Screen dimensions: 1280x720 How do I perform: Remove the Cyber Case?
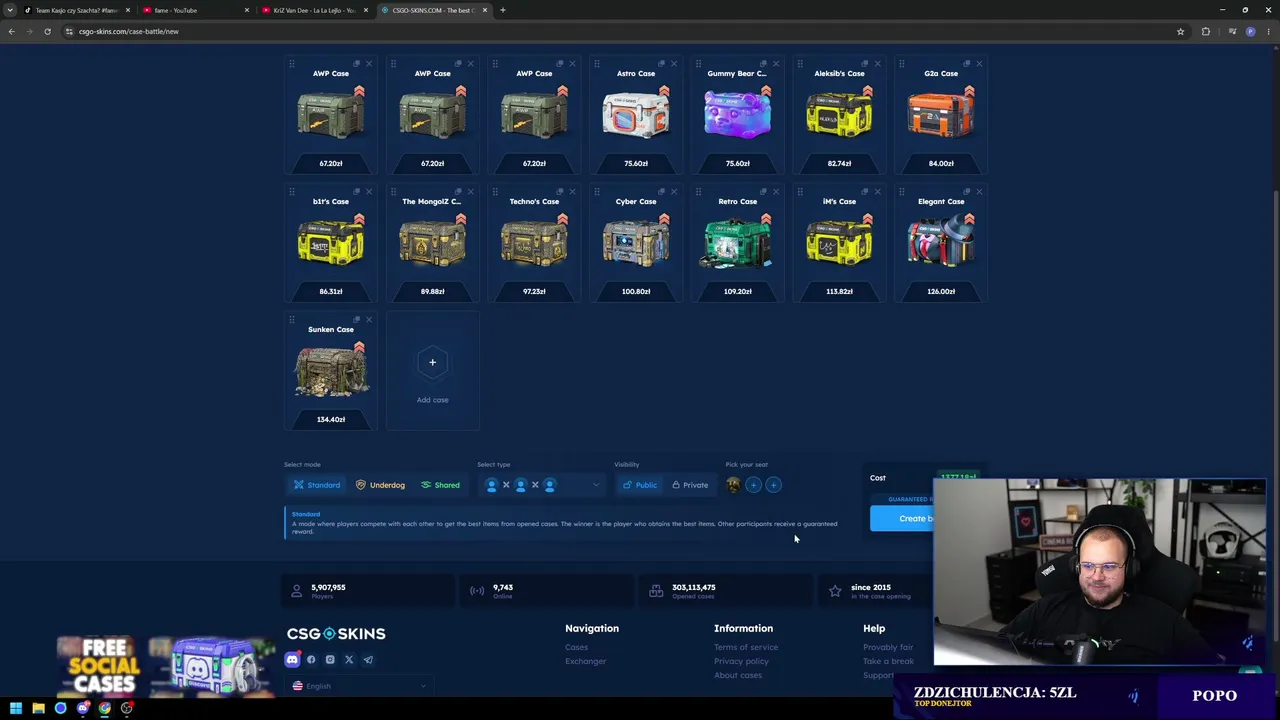pos(673,192)
